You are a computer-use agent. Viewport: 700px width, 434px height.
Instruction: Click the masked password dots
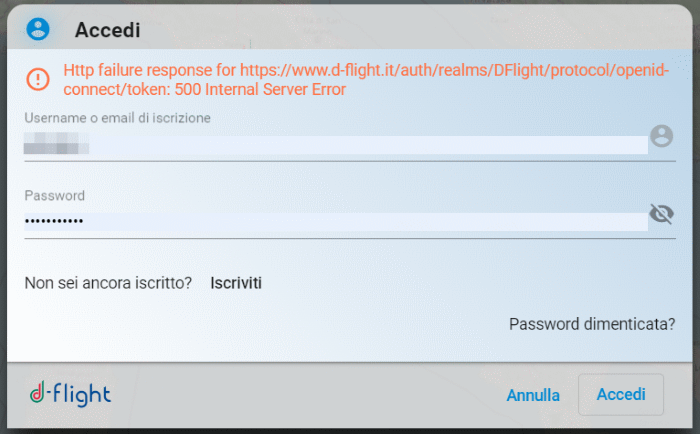54,221
